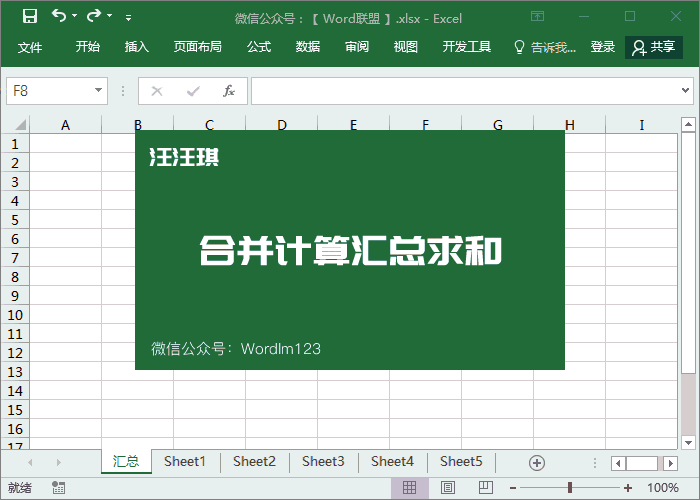700x500 pixels.
Task: Switch to the 审阅 tab
Action: (357, 46)
